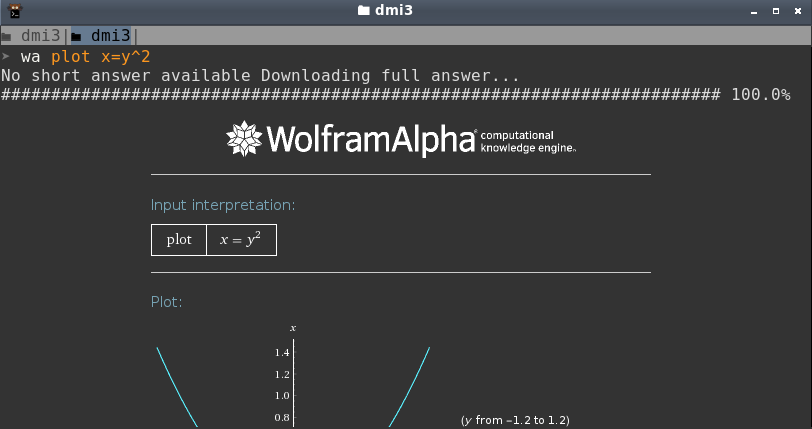The height and width of the screenshot is (429, 812).
Task: Click the terminal app icon in title bar
Action: tap(15, 11)
